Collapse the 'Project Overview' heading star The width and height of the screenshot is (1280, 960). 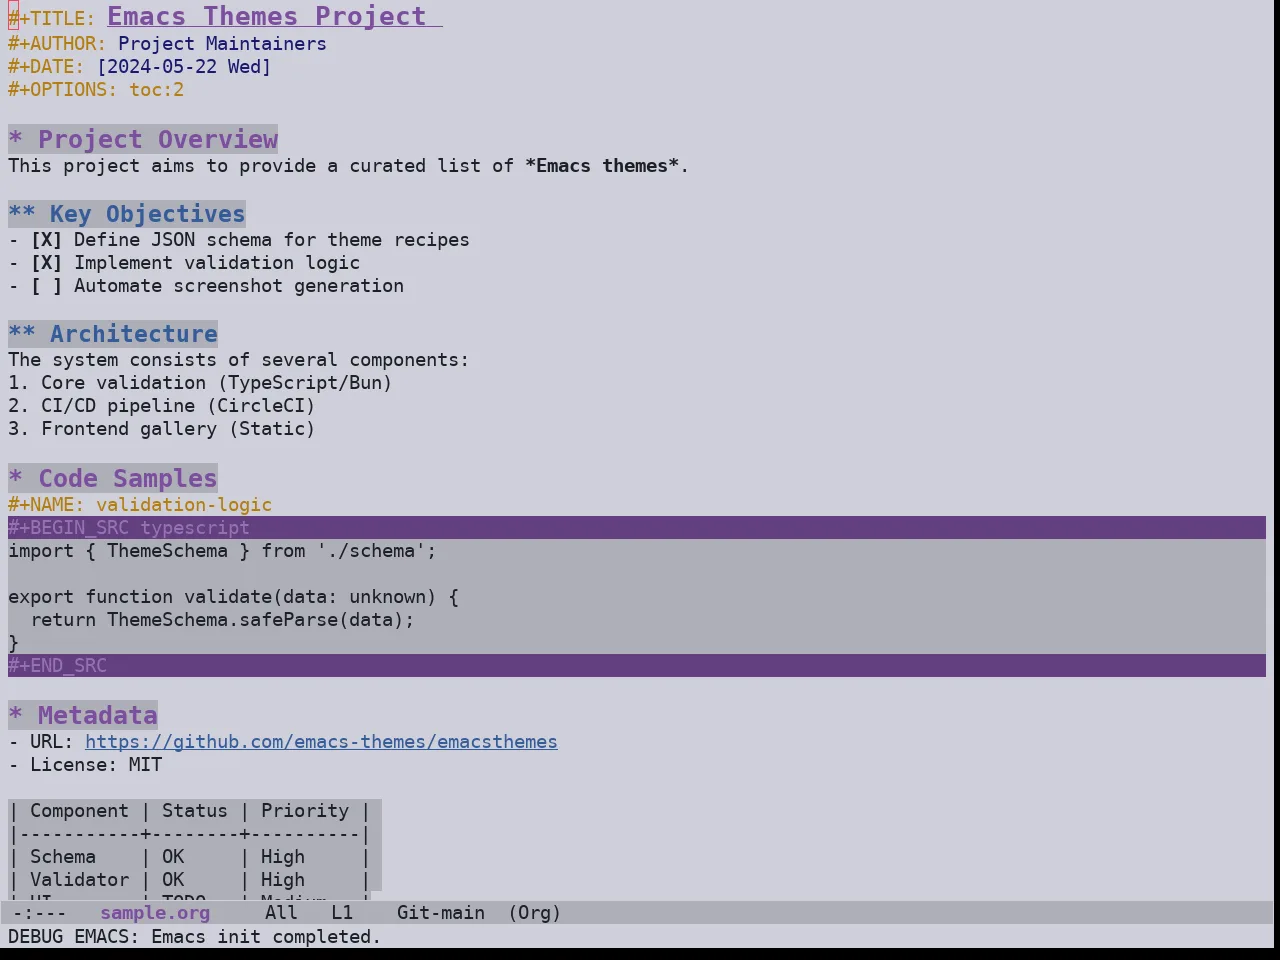[15, 139]
